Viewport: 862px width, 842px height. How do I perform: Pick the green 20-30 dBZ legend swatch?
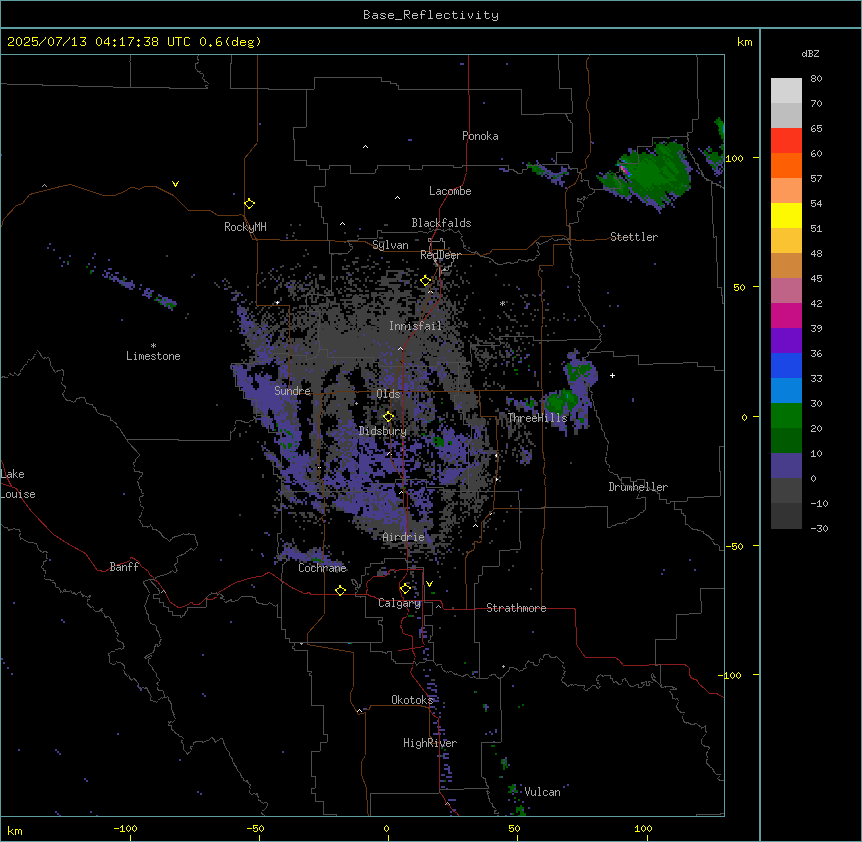[x=786, y=416]
